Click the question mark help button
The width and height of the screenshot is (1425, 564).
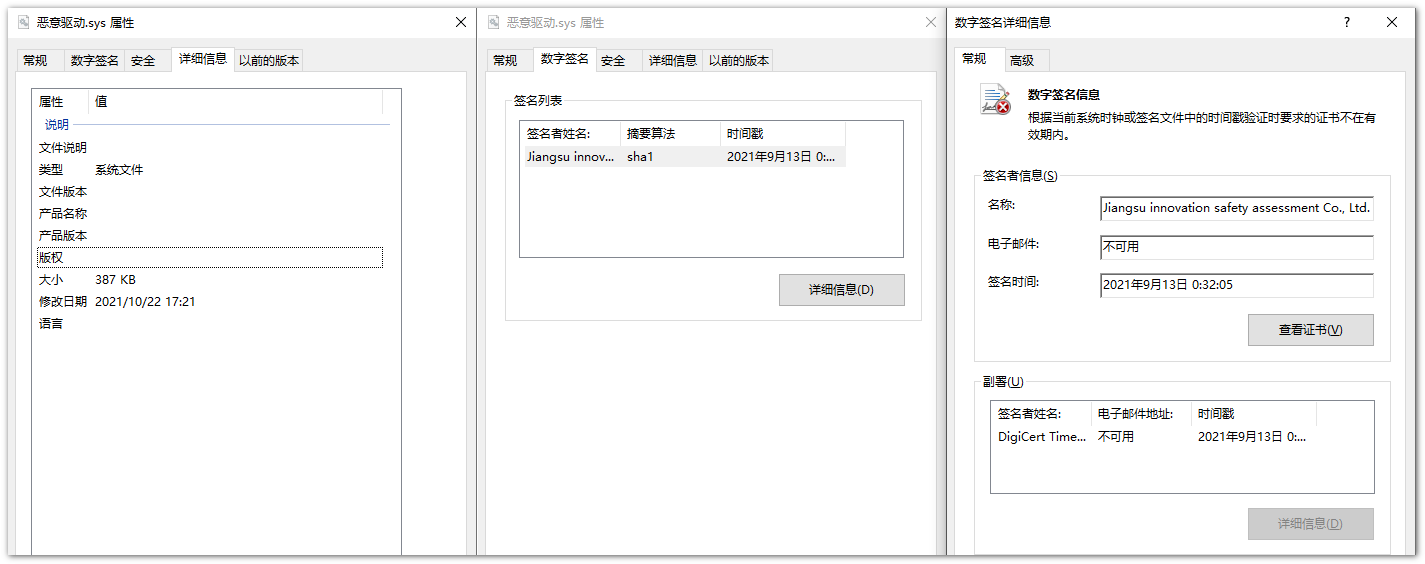tap(1346, 22)
